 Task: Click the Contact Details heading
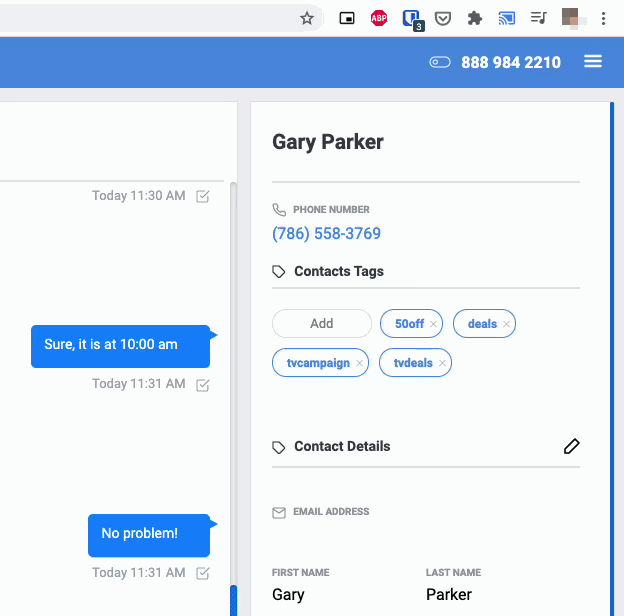(342, 446)
